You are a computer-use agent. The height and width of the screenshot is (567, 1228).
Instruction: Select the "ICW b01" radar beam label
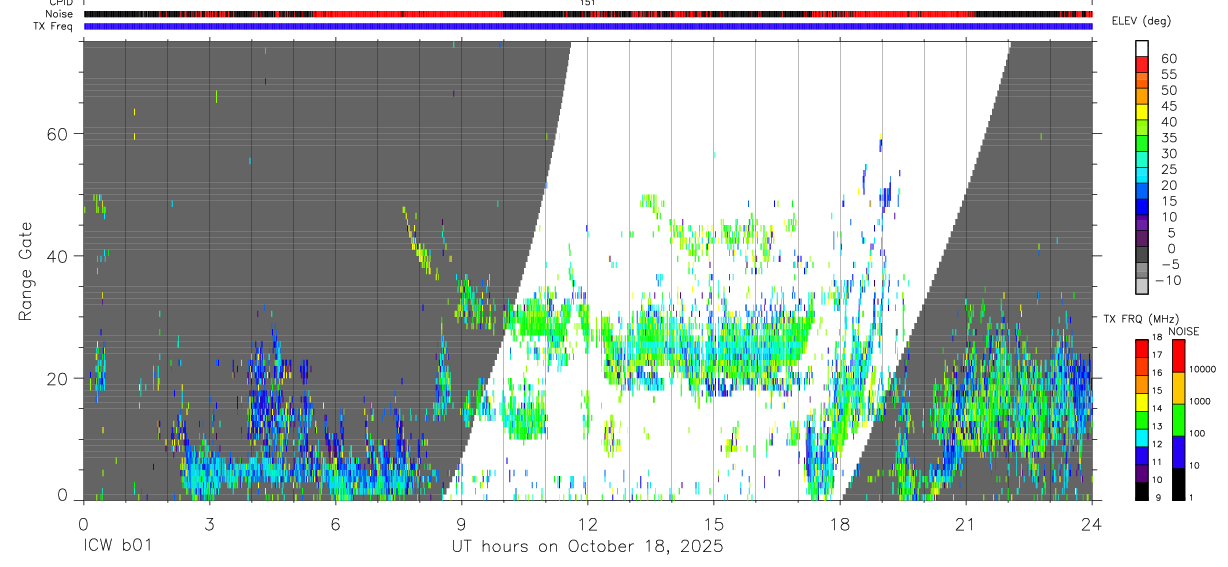point(116,547)
